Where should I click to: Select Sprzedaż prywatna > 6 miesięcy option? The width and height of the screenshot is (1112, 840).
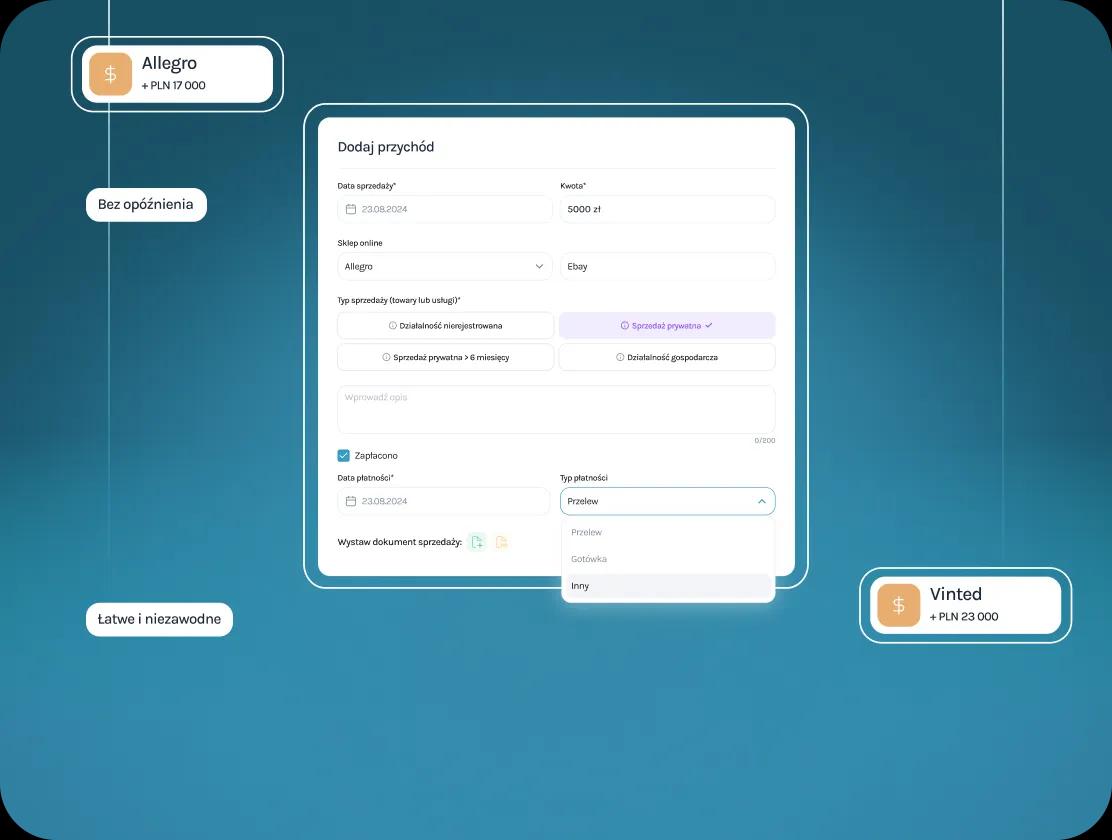(x=445, y=357)
